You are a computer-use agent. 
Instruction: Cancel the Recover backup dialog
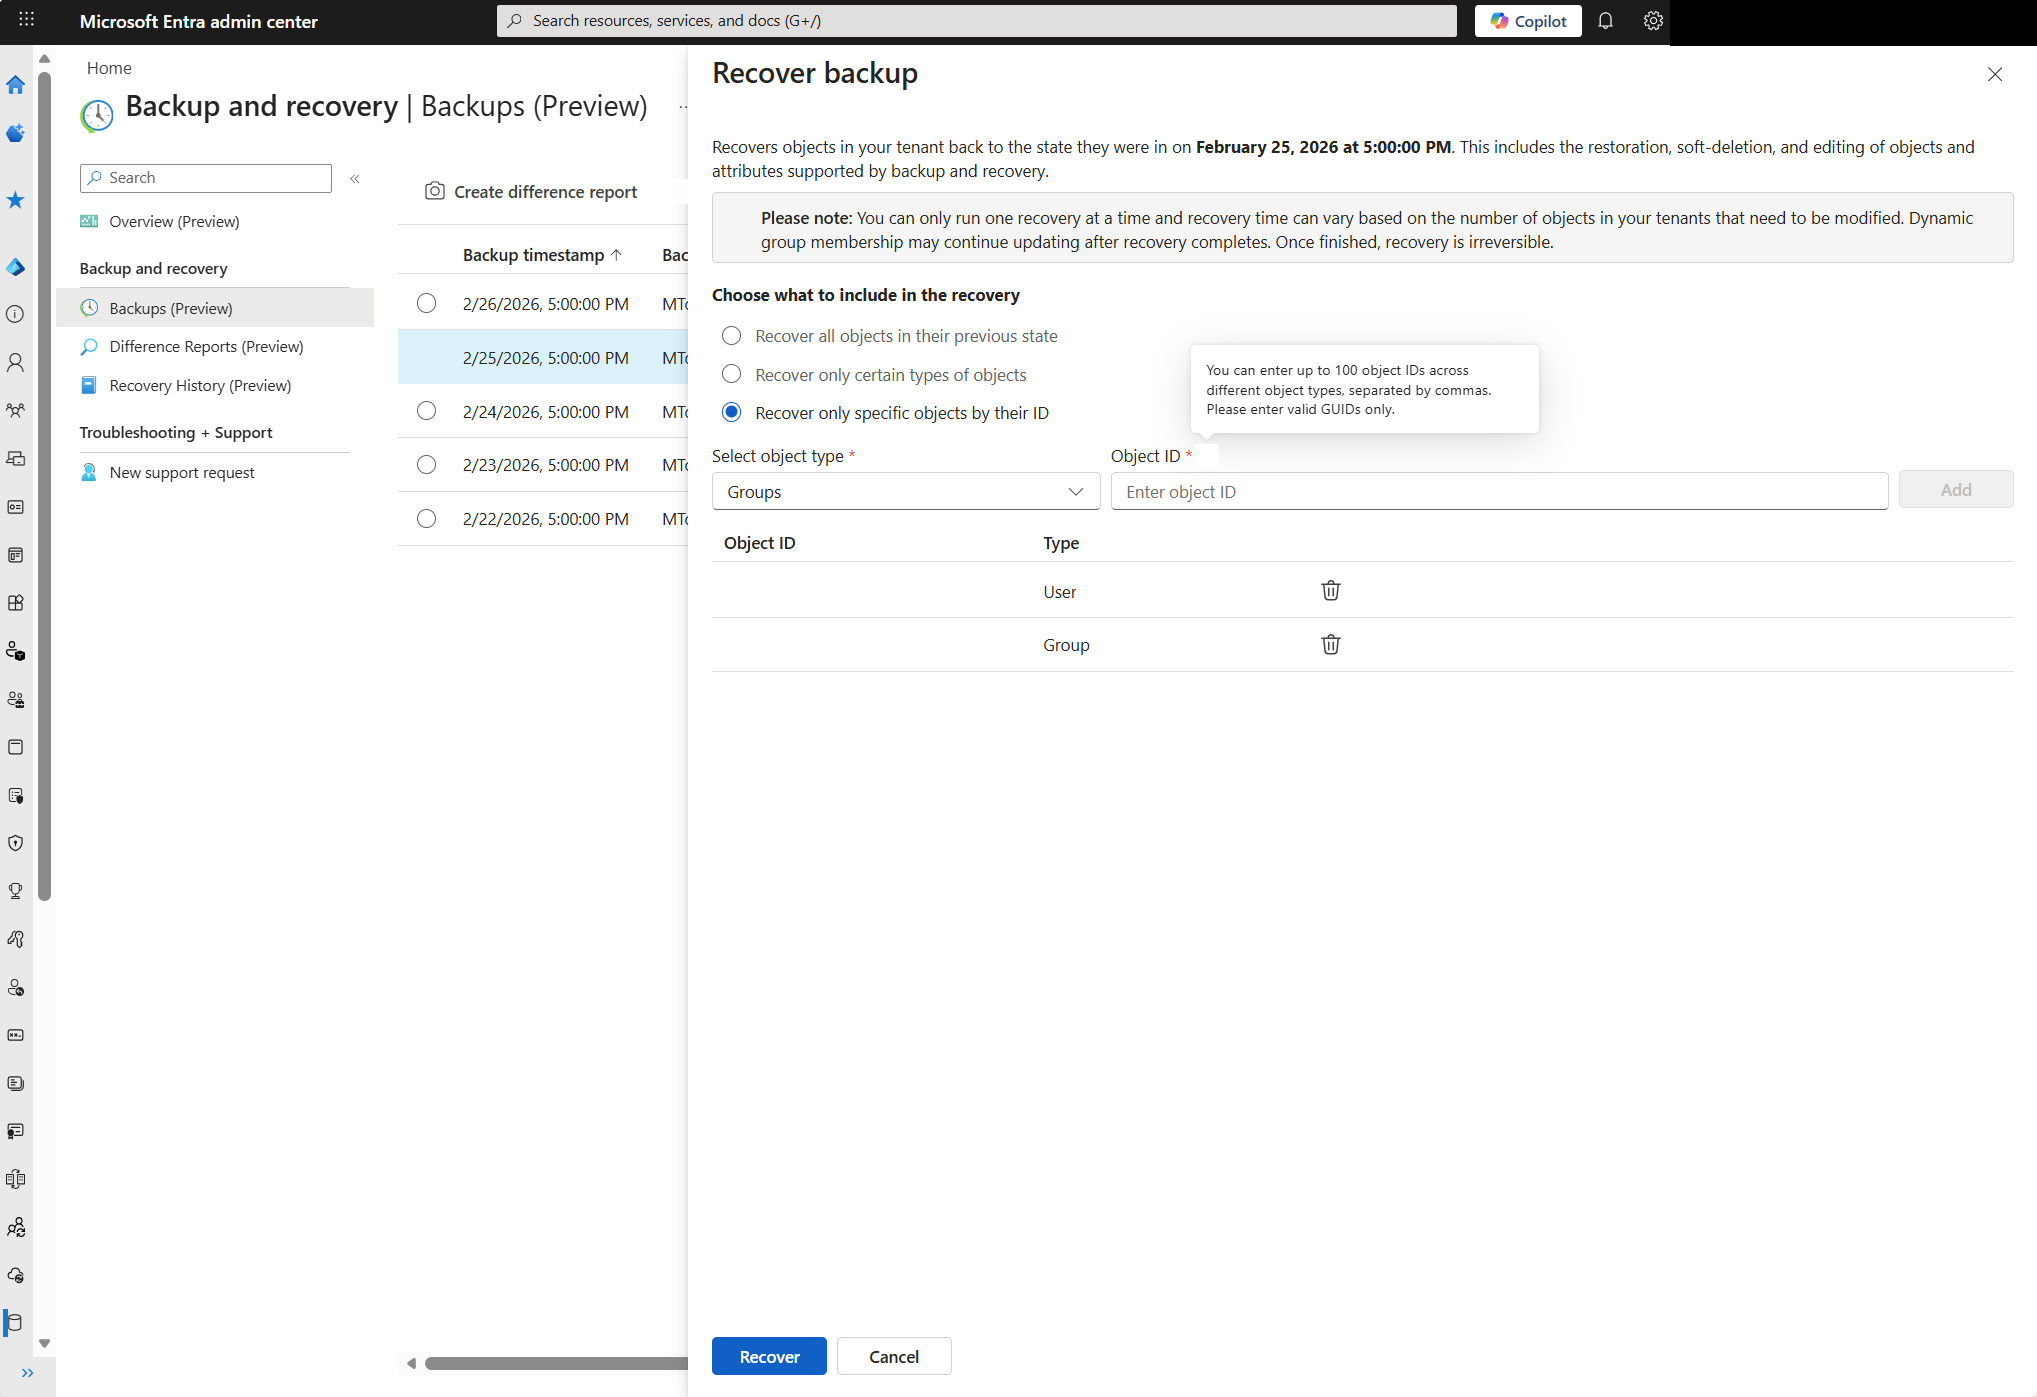[x=893, y=1356]
